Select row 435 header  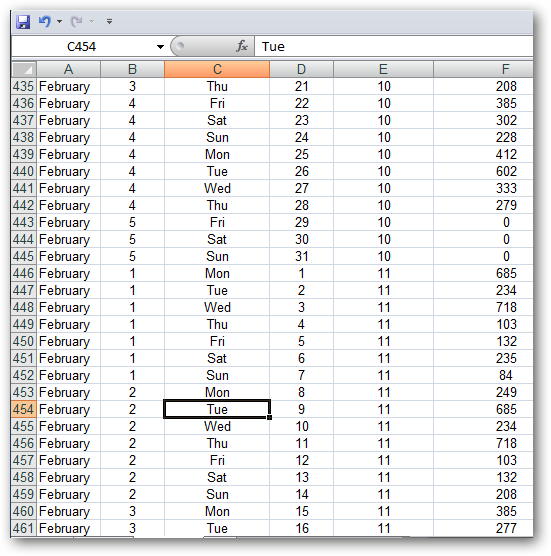pyautogui.click(x=24, y=87)
